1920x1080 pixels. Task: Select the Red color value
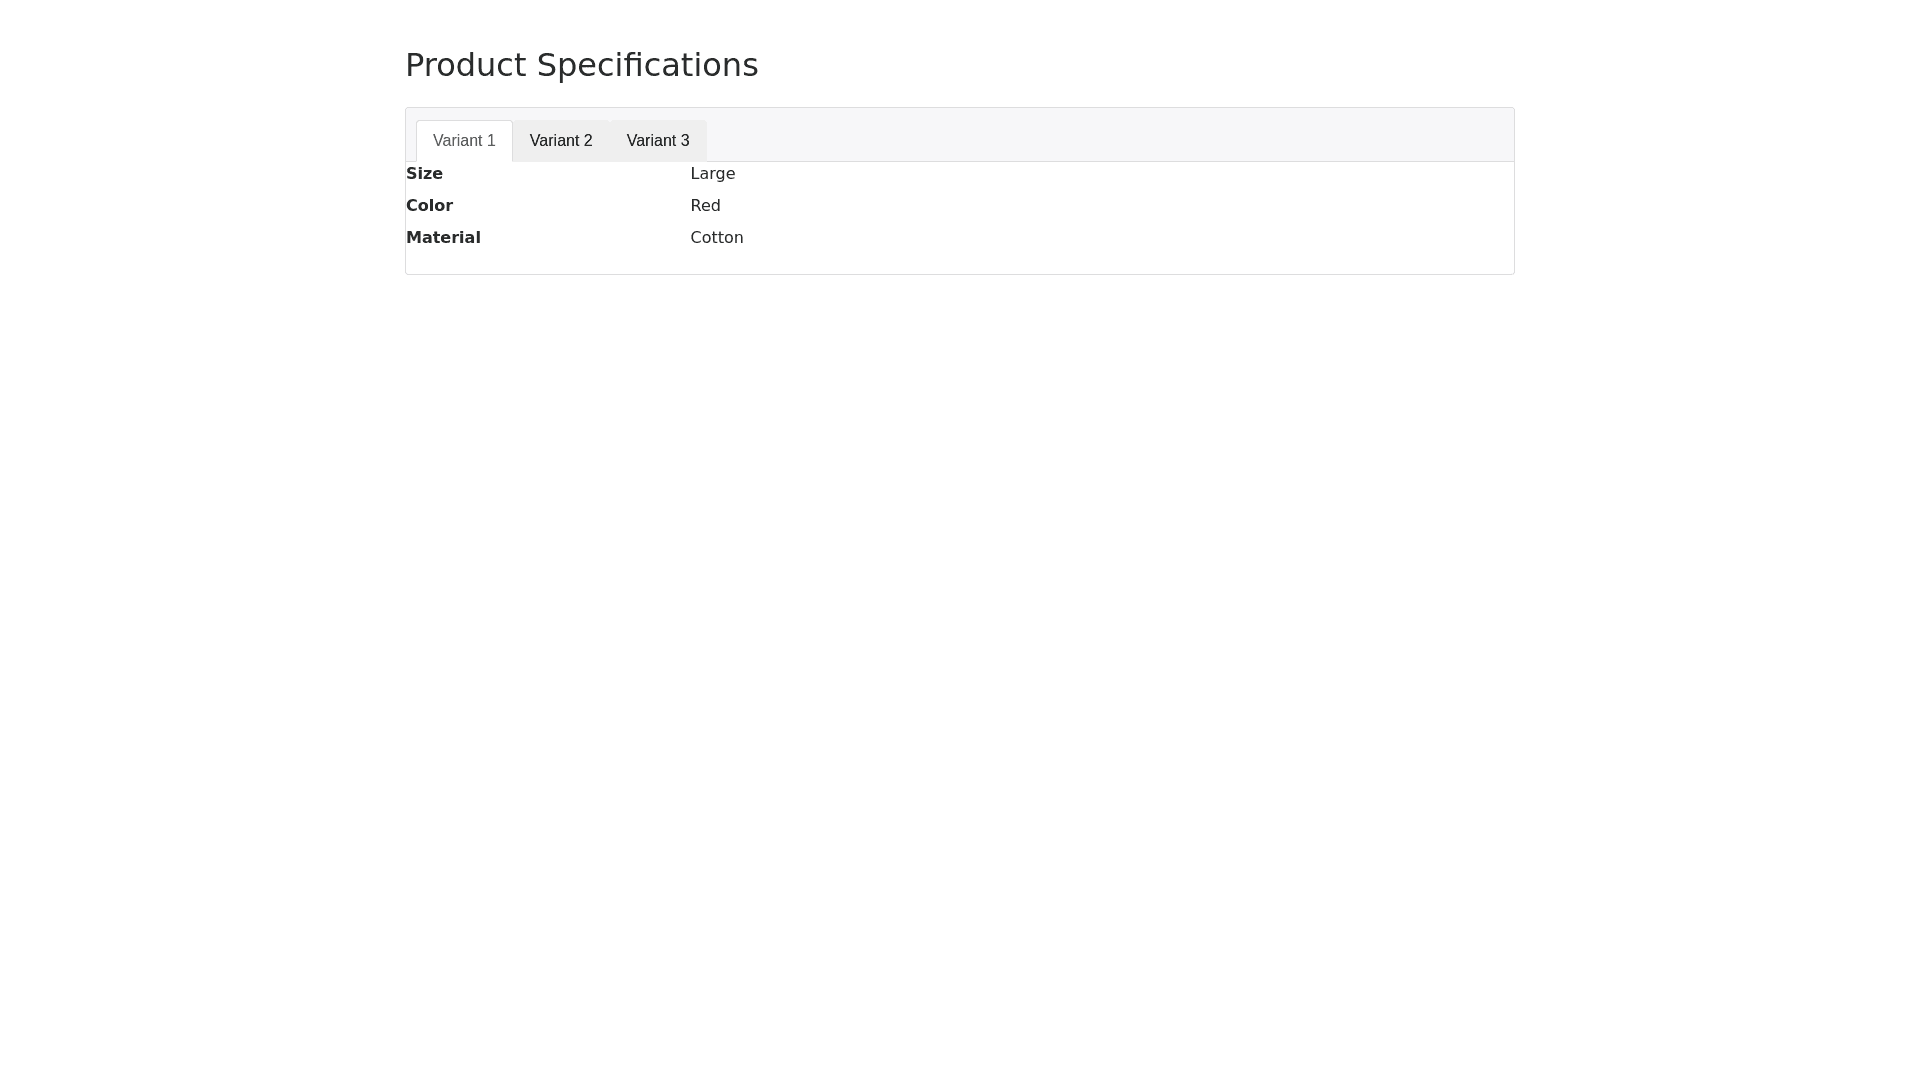click(705, 206)
